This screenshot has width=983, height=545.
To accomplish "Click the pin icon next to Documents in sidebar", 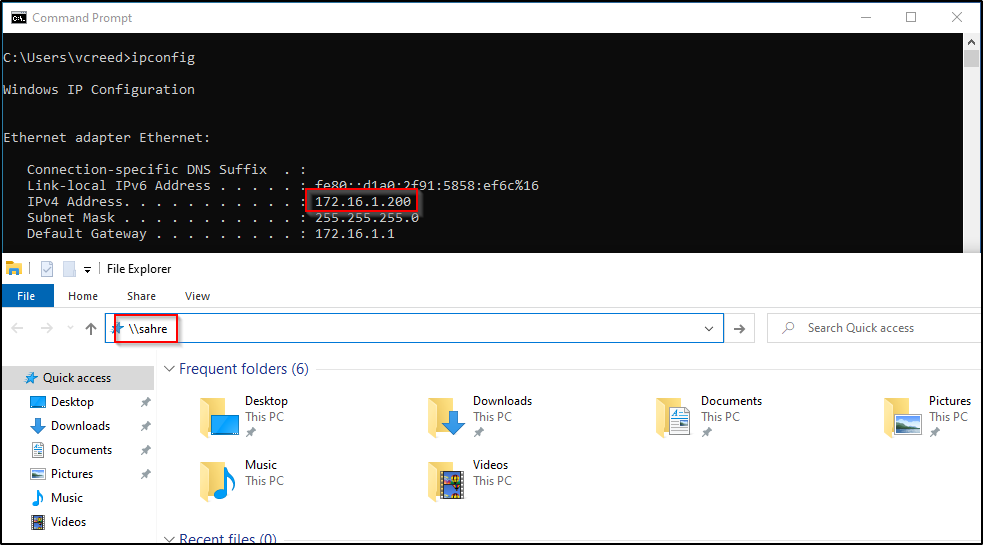I will pos(145,450).
